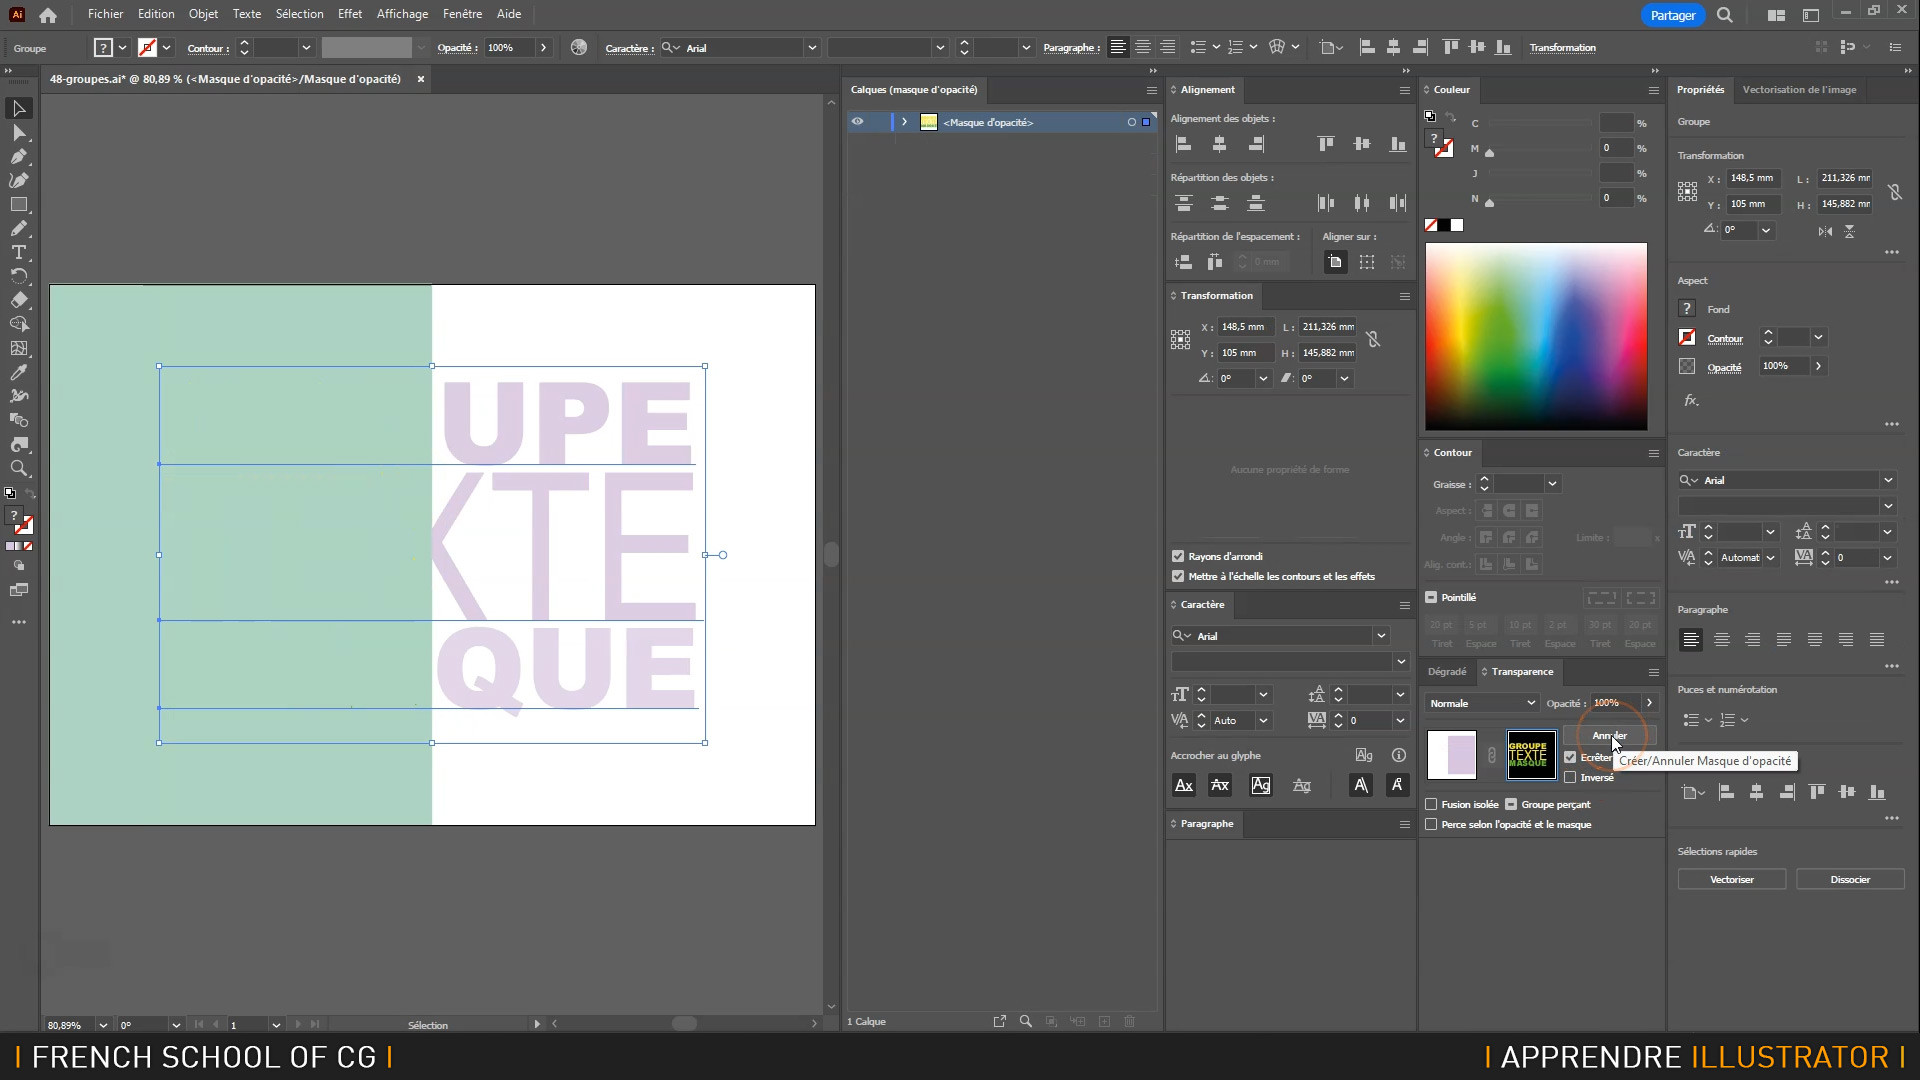Open the Auto kerning dropdown
The image size is (1920, 1080).
coord(1263,720)
